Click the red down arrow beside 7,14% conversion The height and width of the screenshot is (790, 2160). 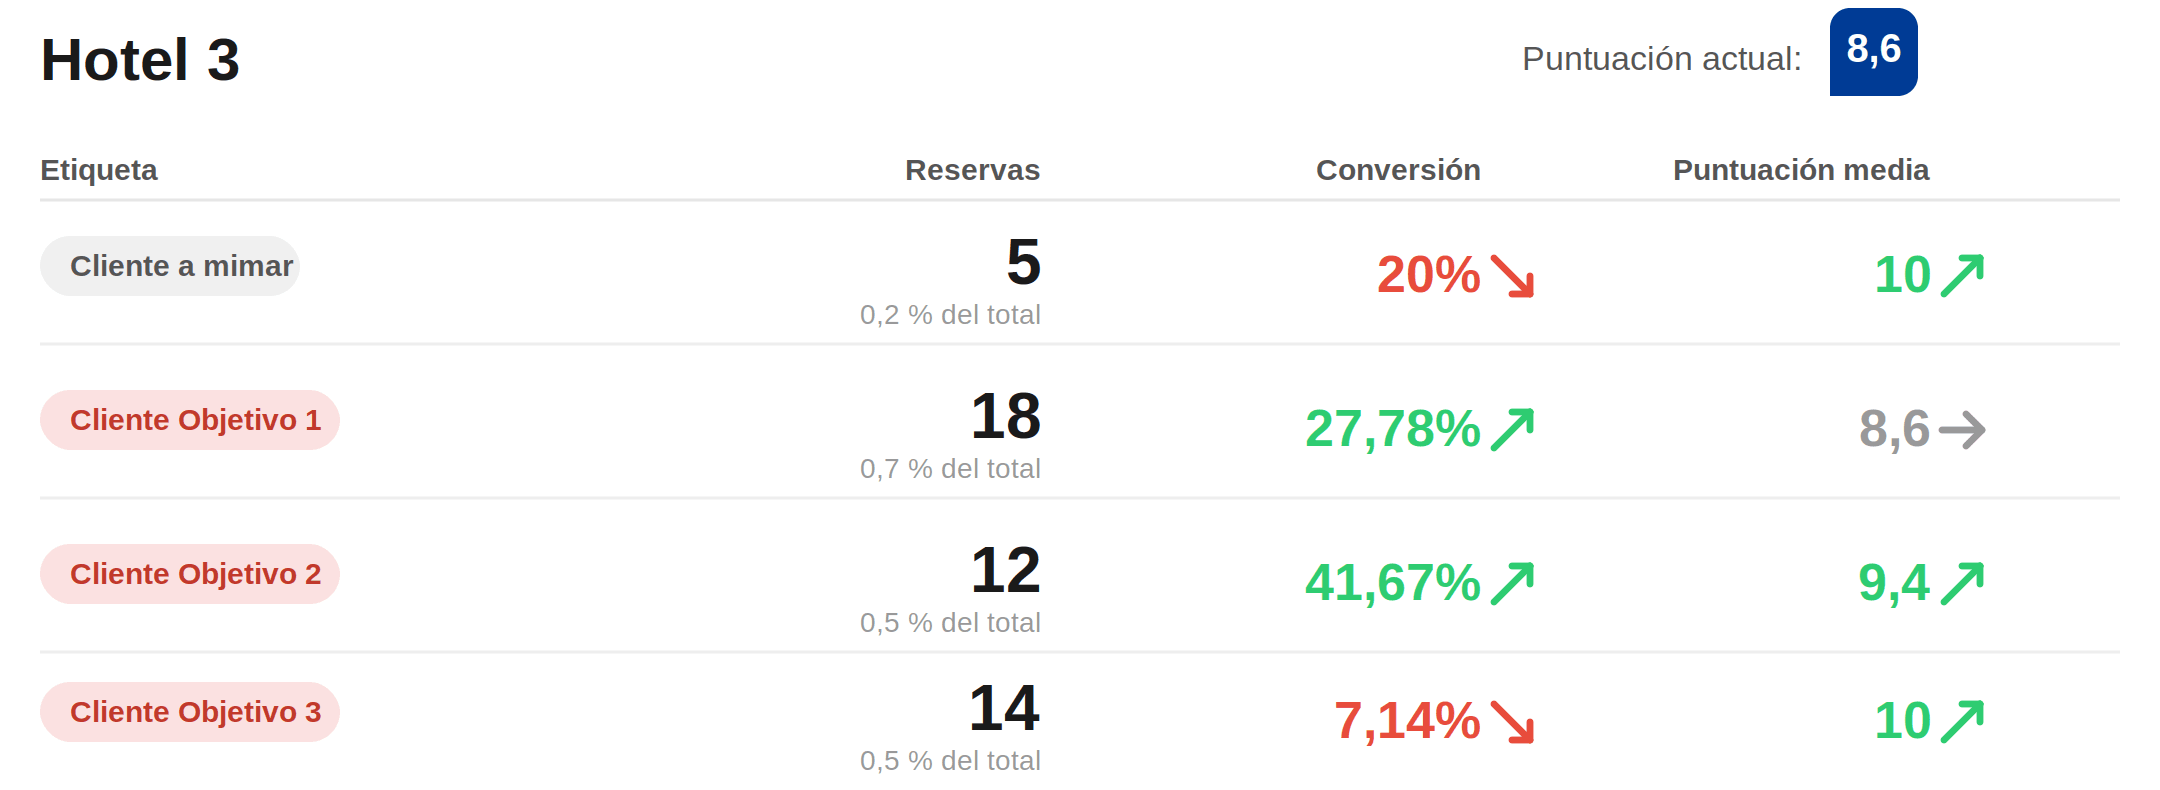[1512, 722]
